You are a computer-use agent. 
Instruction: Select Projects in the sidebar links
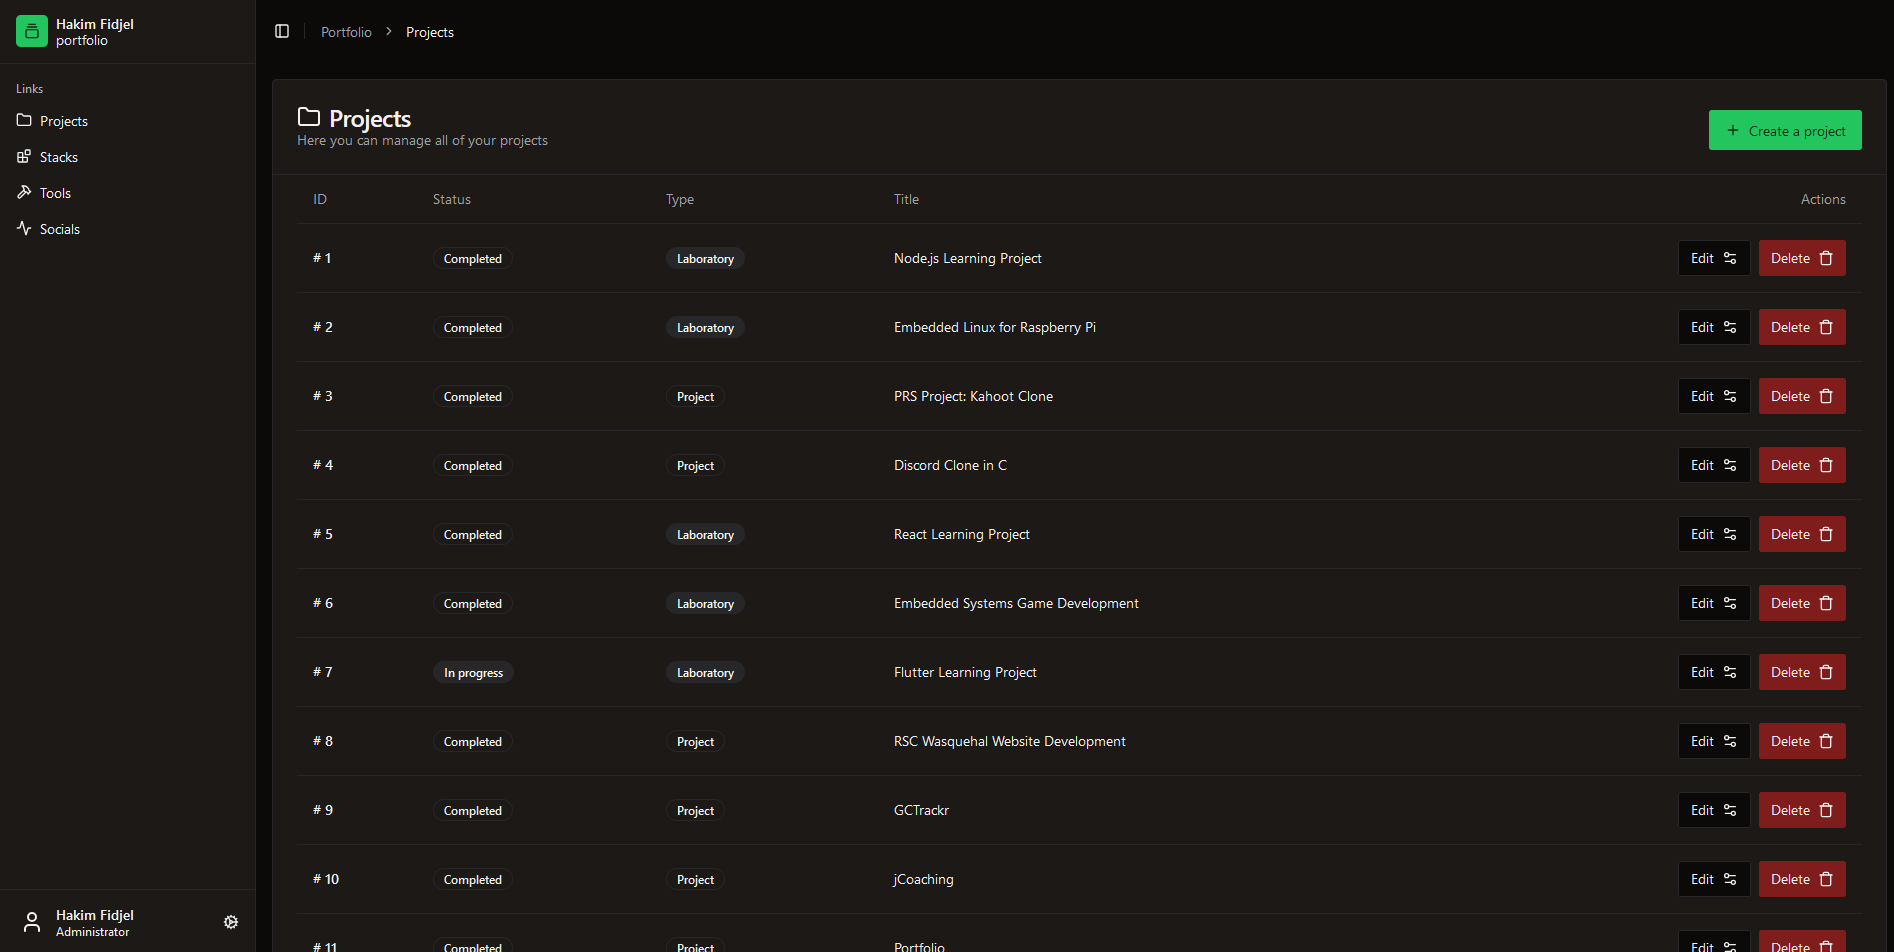click(63, 121)
